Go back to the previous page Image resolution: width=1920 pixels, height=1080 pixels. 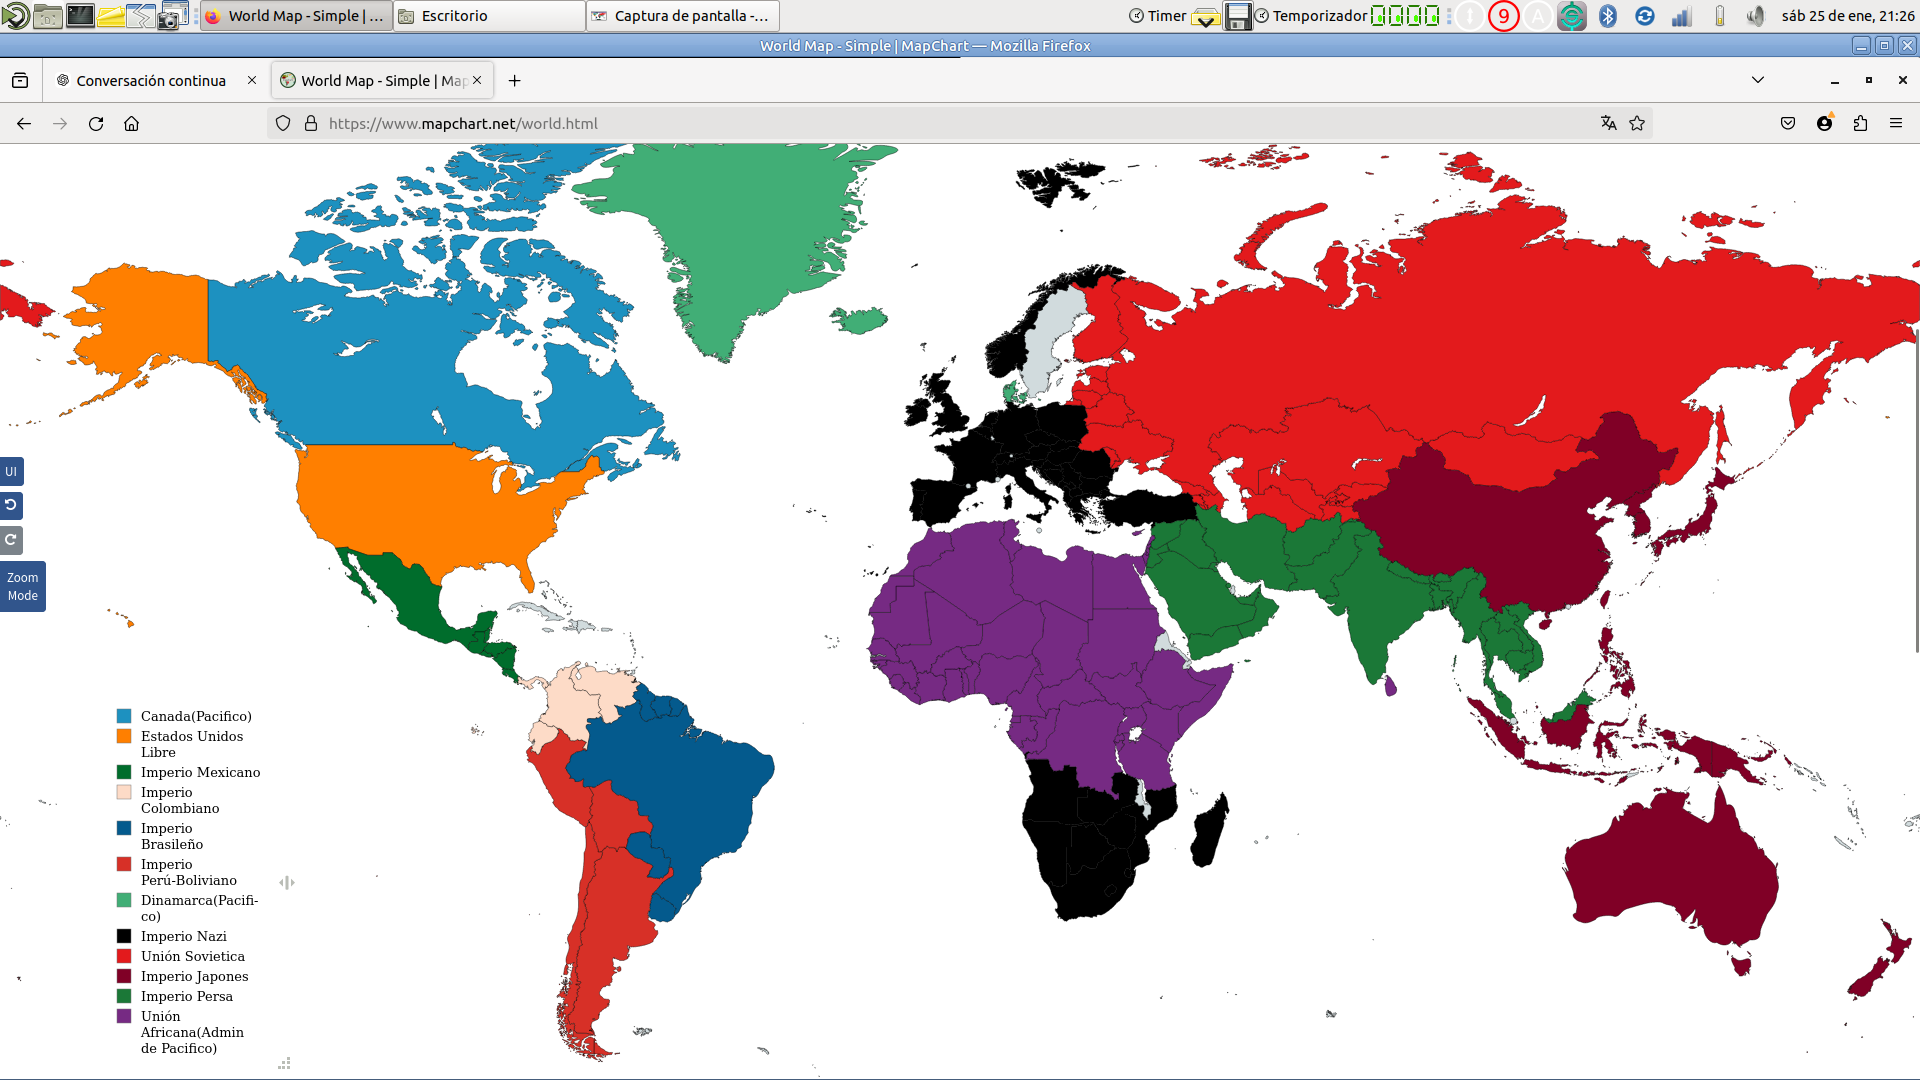pyautogui.click(x=24, y=123)
